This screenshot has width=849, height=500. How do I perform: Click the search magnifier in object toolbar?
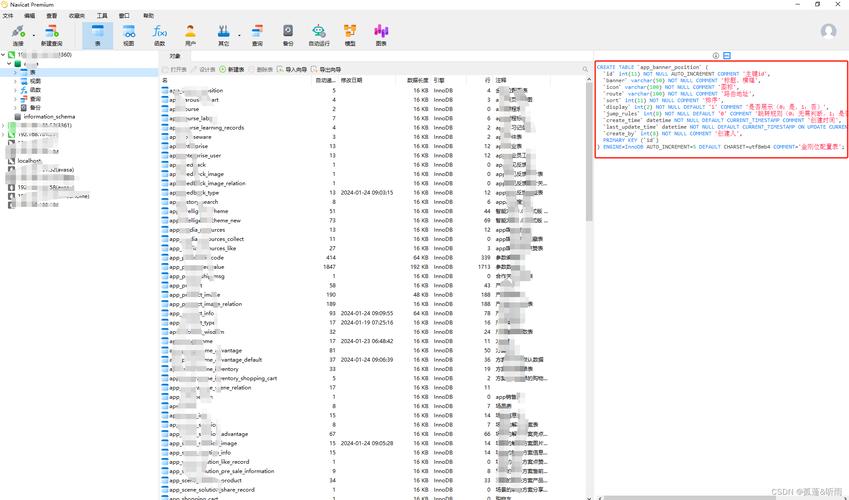585,69
